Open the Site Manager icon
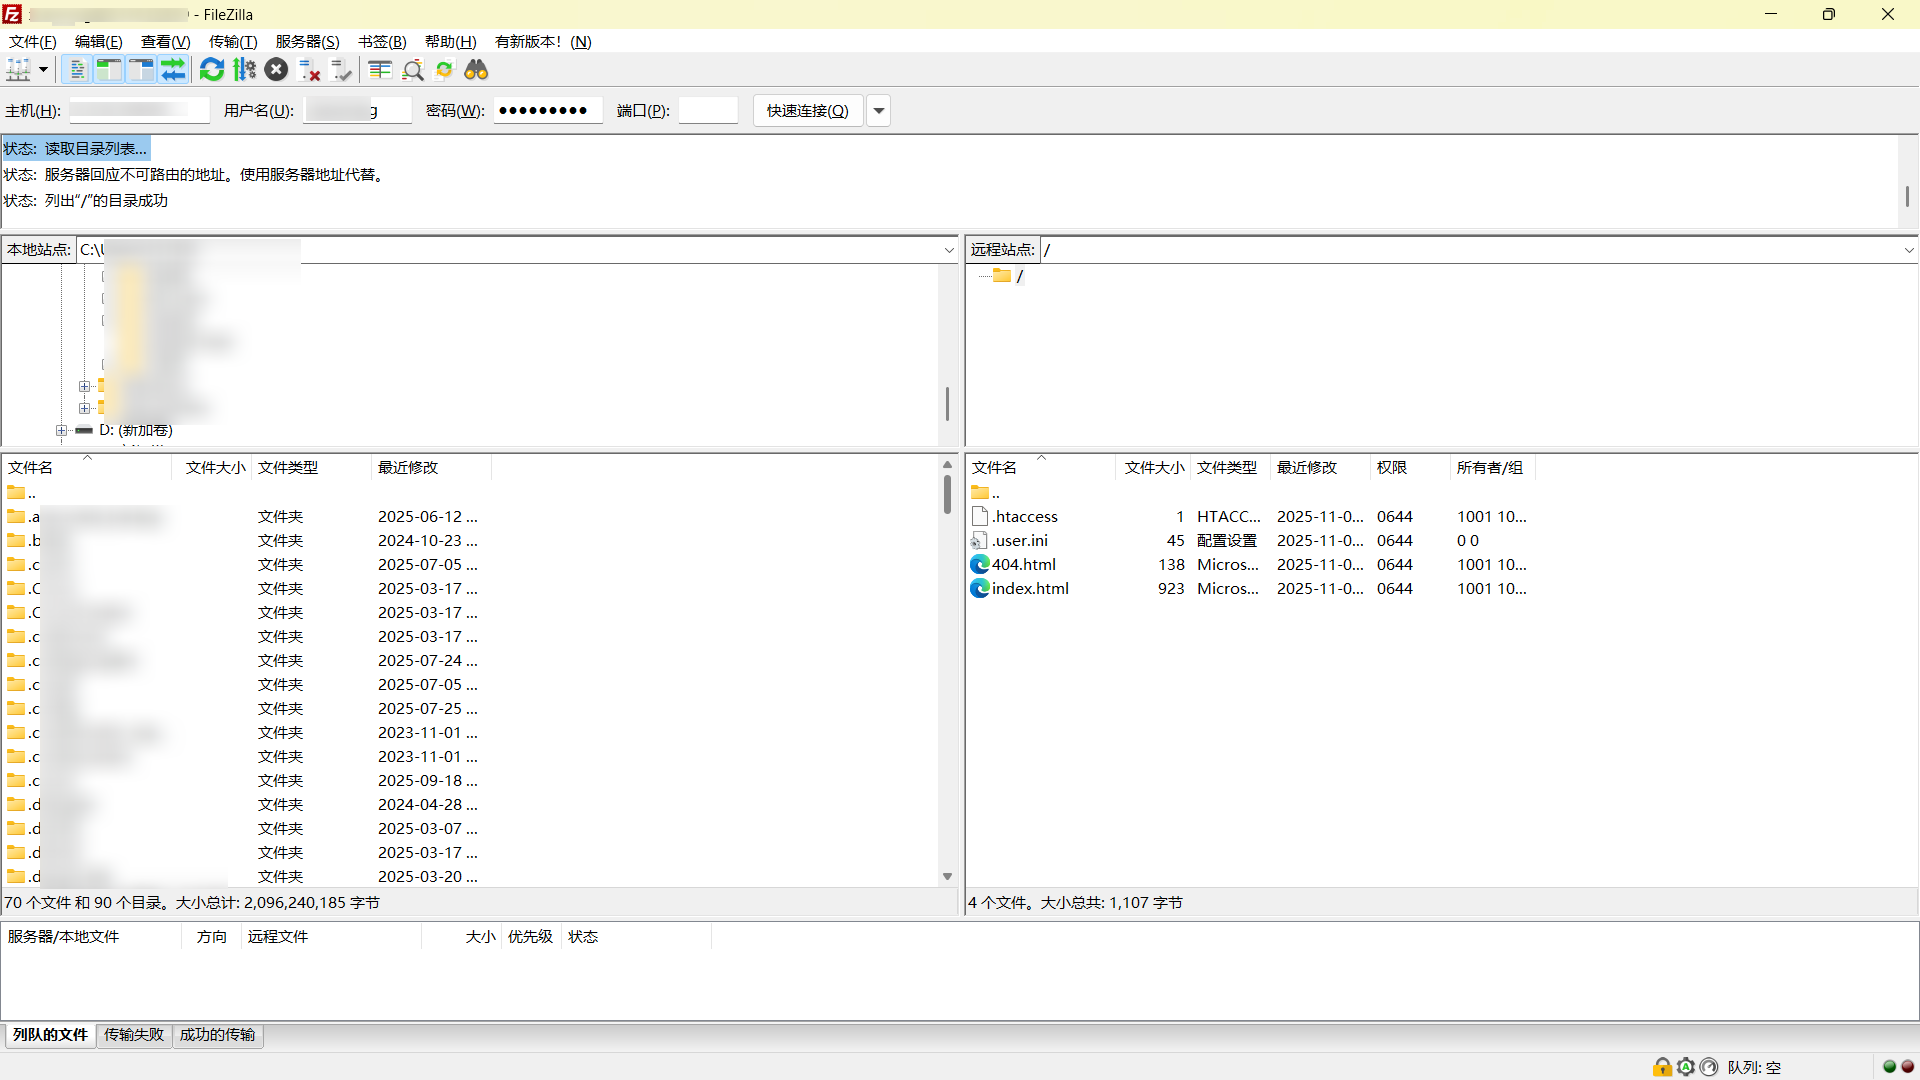This screenshot has height=1080, width=1920. (x=18, y=70)
